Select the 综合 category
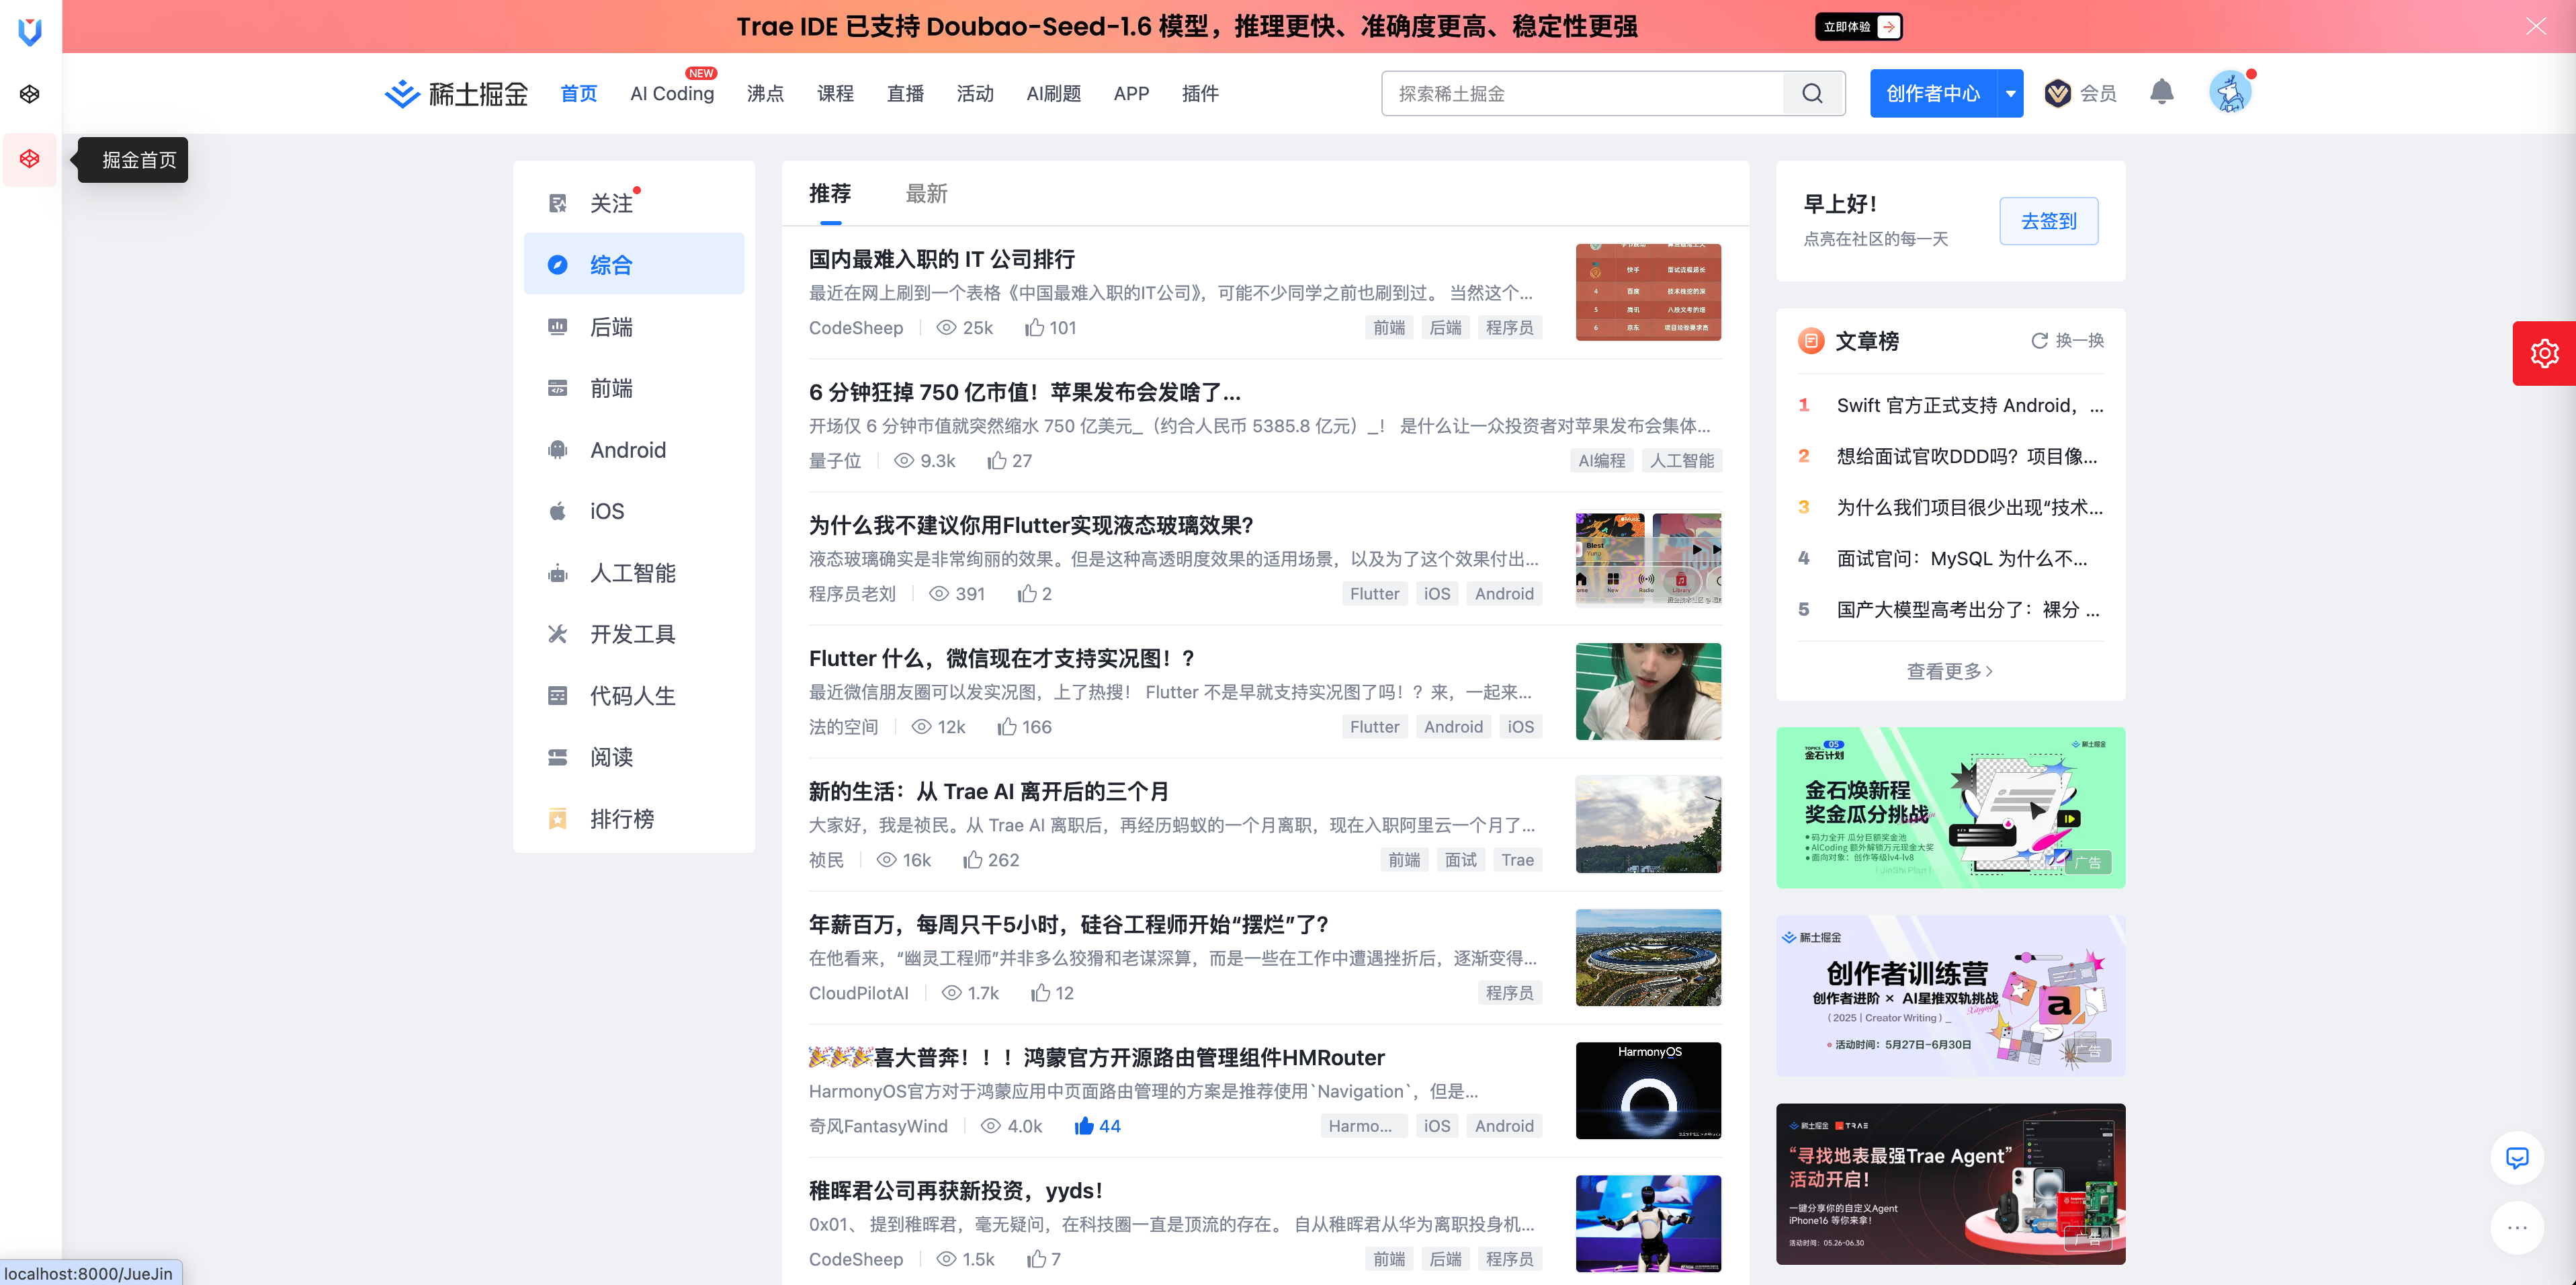This screenshot has height=1285, width=2576. pos(634,265)
